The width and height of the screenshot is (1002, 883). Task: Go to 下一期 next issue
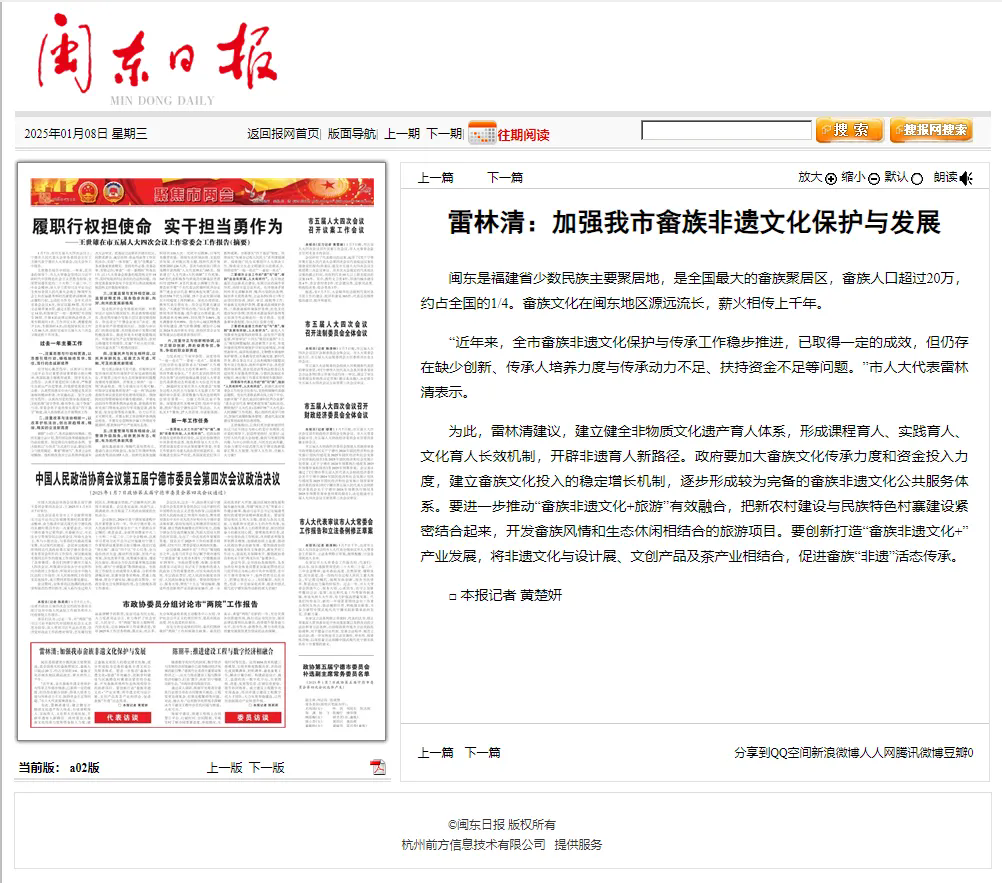(444, 134)
